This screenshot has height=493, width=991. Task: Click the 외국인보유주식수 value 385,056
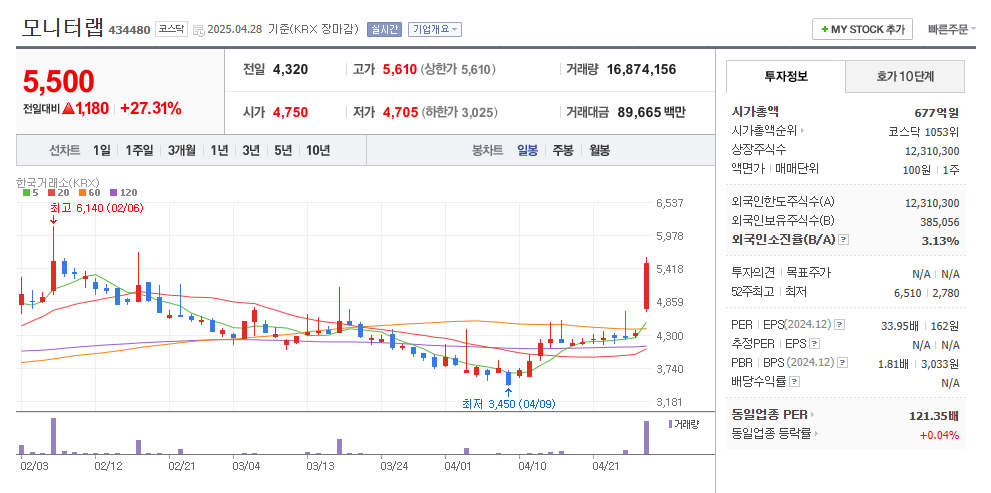coord(940,222)
